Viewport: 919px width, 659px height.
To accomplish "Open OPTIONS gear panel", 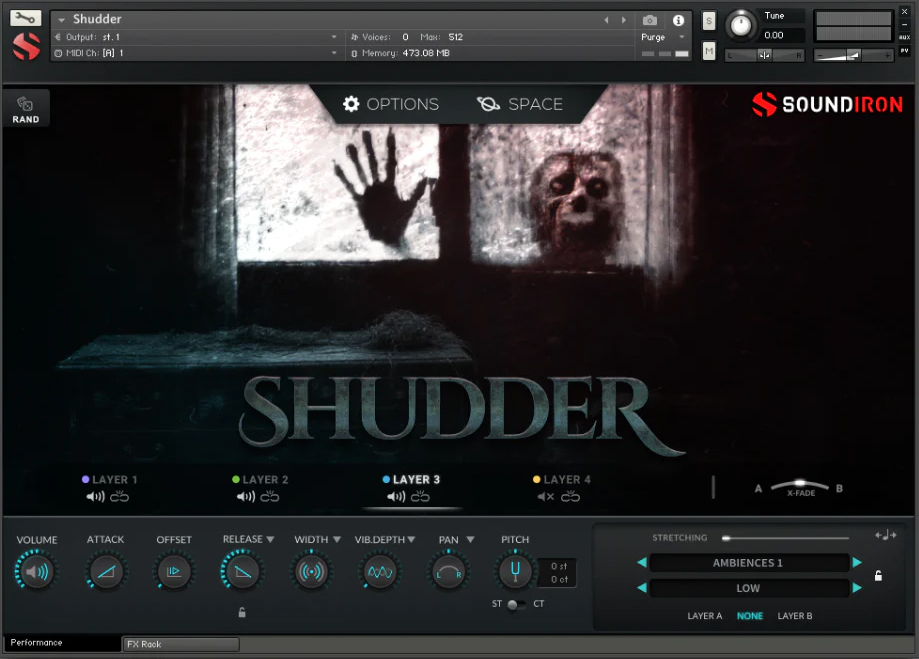I will (390, 104).
